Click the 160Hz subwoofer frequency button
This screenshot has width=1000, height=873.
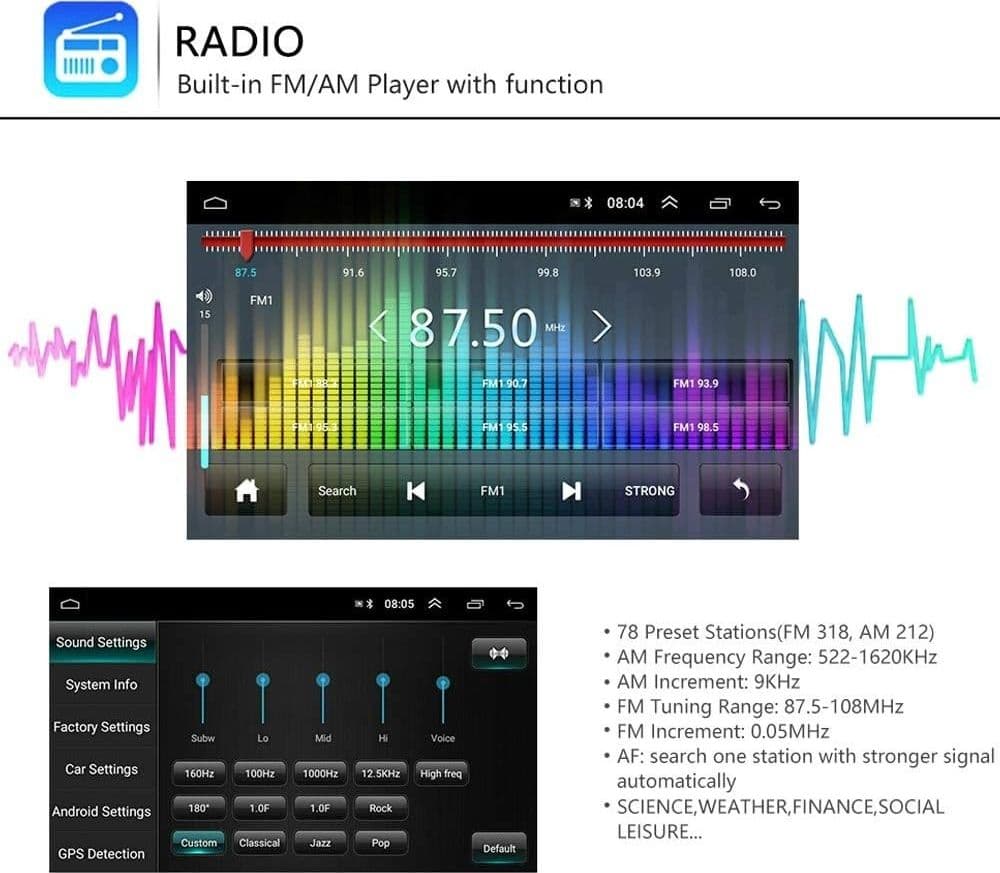click(199, 774)
